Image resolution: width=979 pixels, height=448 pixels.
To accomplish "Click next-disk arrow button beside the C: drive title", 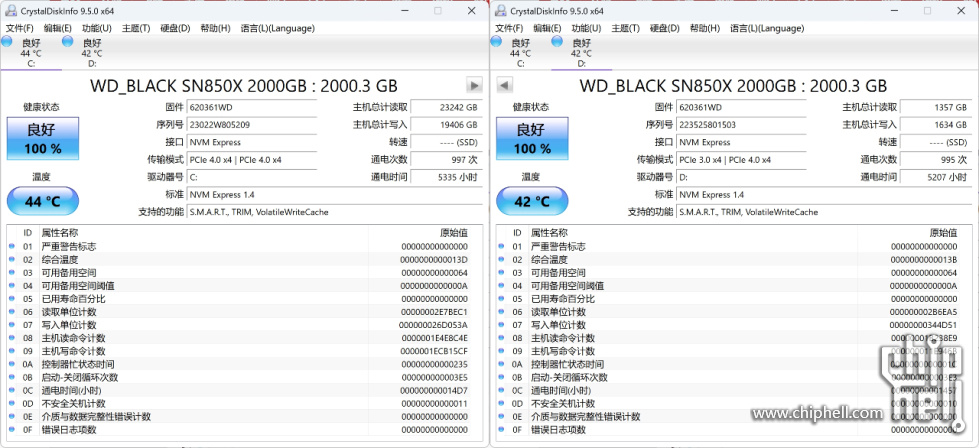I will click(x=475, y=85).
